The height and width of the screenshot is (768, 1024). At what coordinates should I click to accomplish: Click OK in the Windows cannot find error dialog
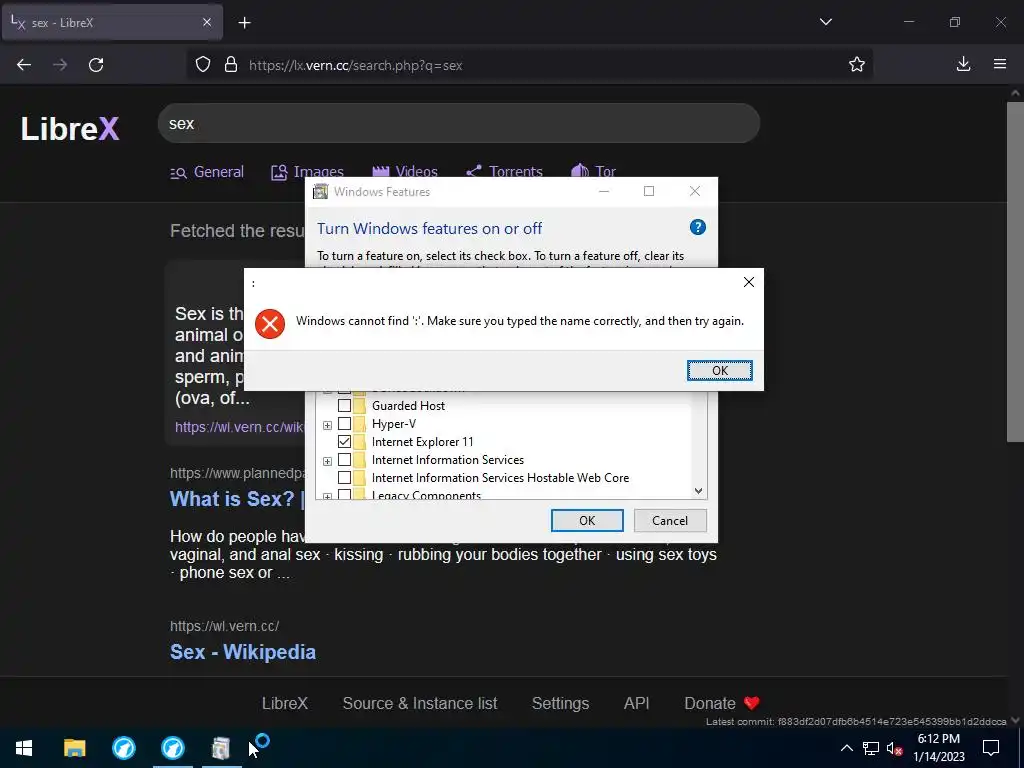(720, 370)
